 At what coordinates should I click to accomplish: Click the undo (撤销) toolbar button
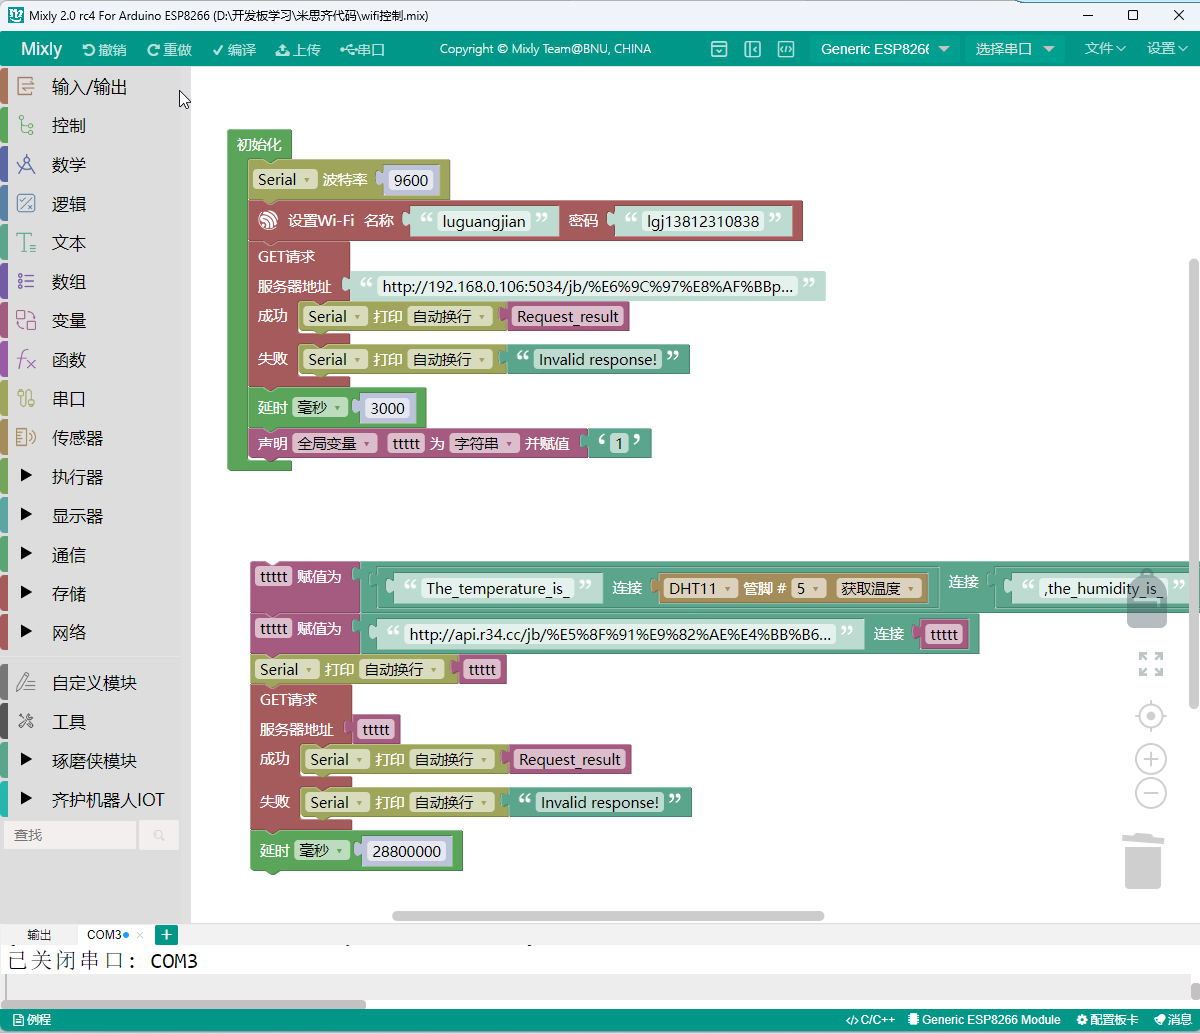pyautogui.click(x=104, y=49)
